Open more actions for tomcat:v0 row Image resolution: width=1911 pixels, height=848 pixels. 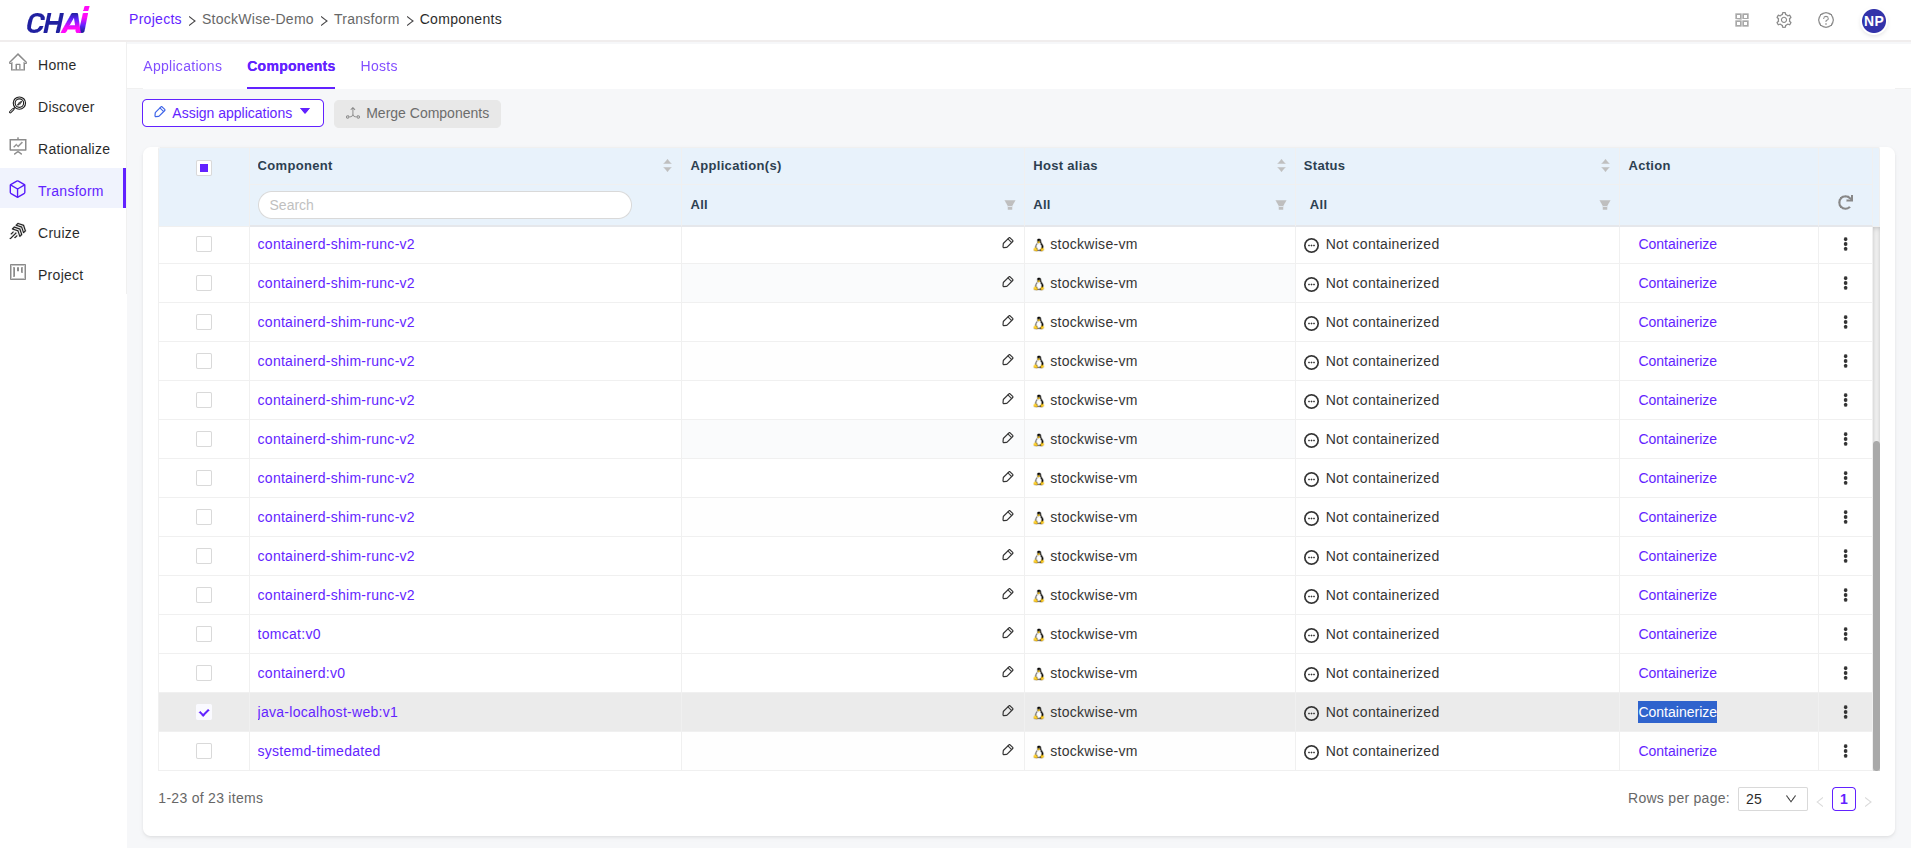coord(1845,634)
